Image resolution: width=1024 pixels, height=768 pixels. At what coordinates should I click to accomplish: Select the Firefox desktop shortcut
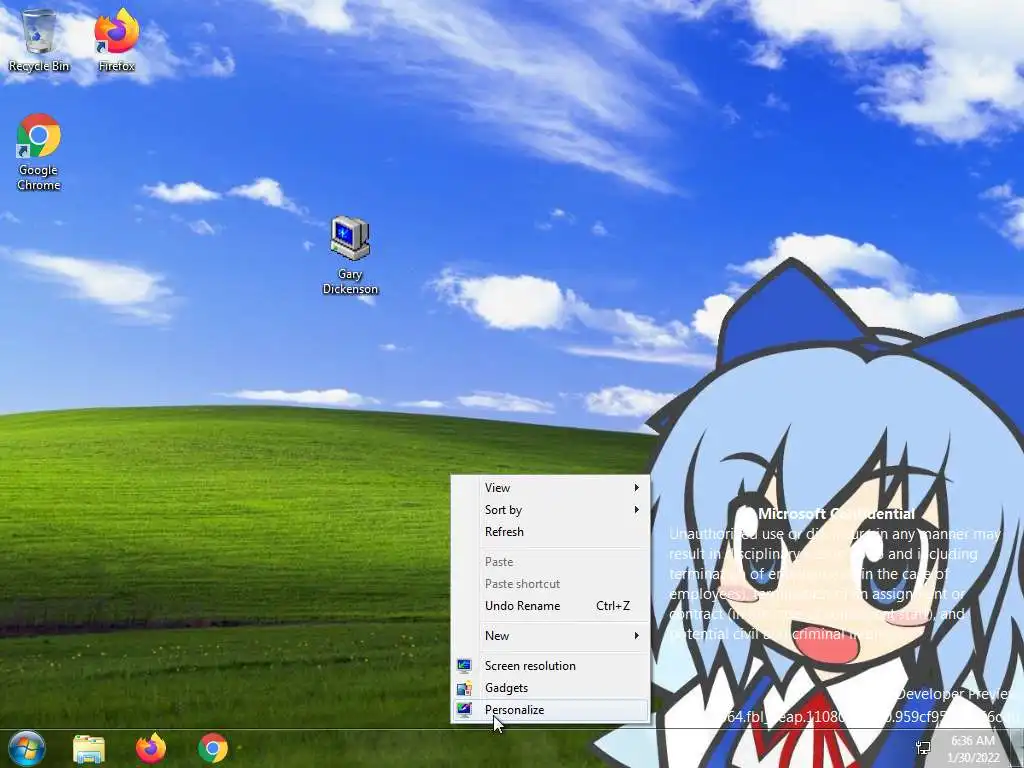pos(117,40)
